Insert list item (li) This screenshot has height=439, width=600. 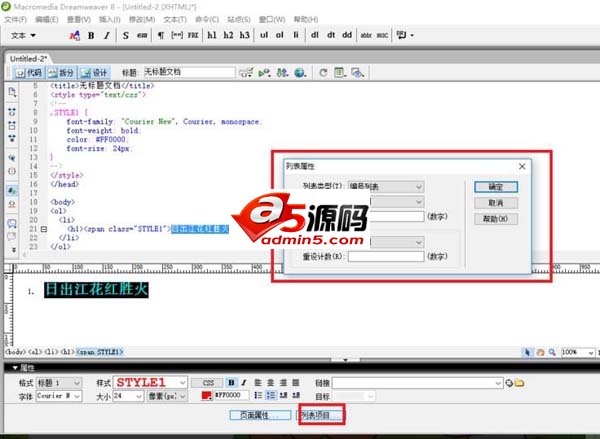[x=296, y=35]
